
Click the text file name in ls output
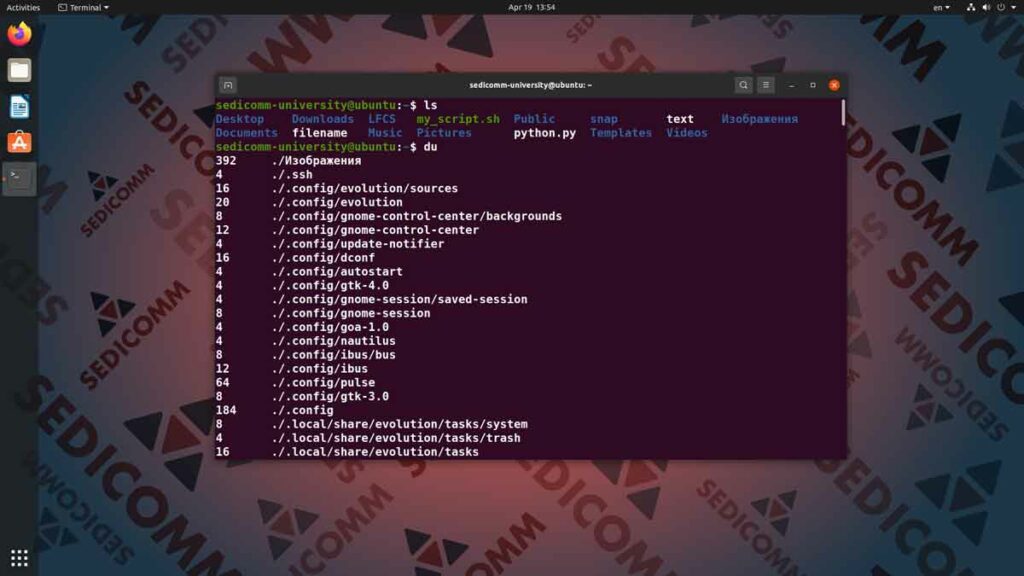pyautogui.click(x=680, y=119)
